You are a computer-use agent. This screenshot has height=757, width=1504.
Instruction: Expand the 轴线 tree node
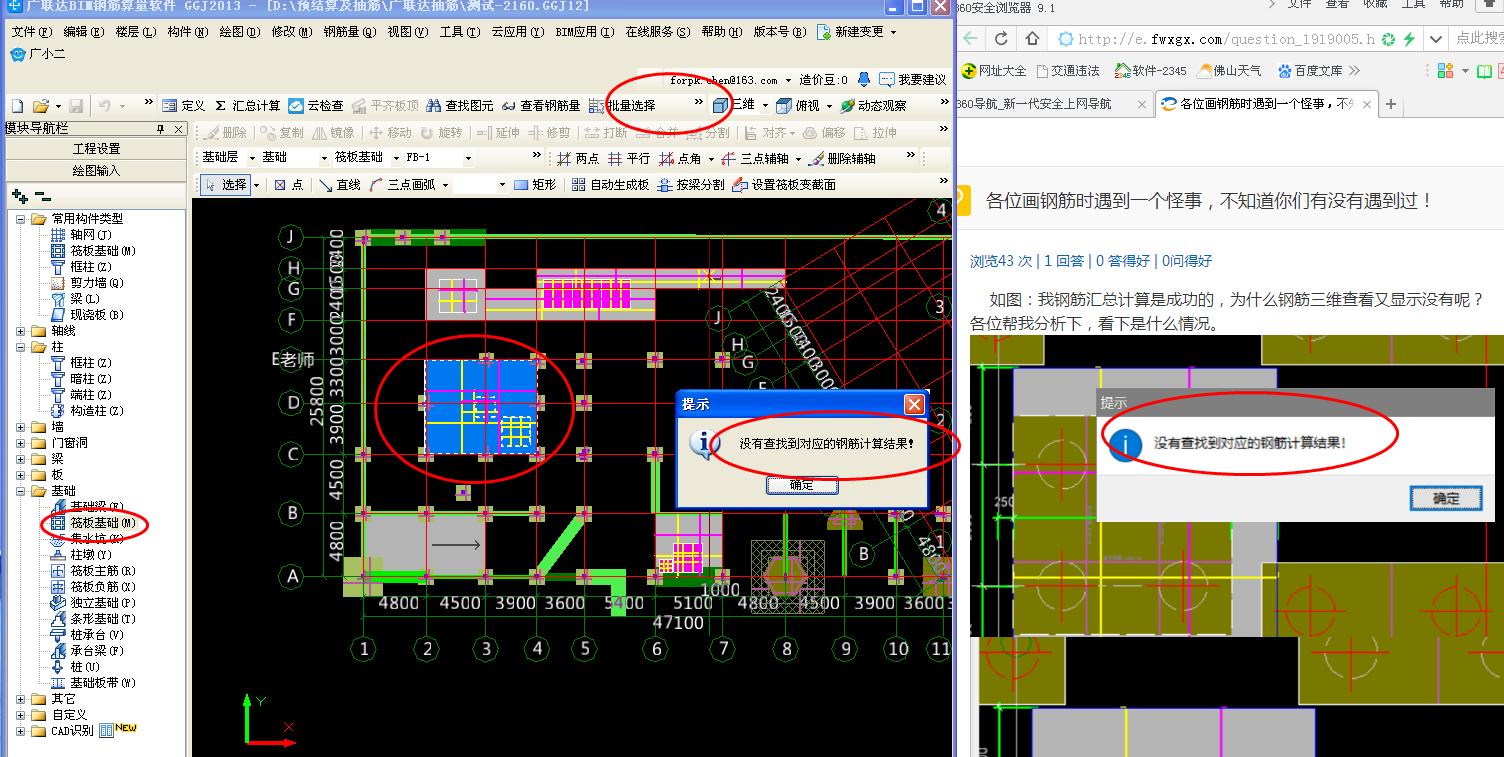pos(21,331)
